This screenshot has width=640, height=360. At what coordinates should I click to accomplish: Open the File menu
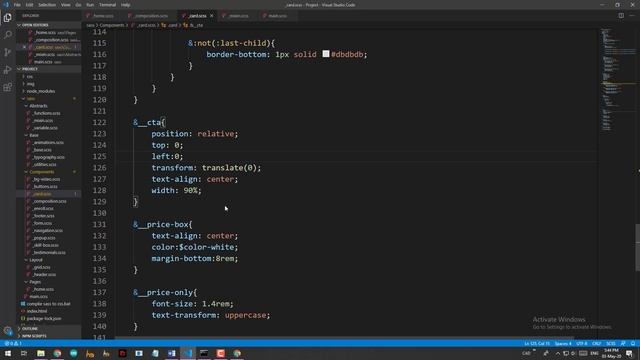[x=17, y=5]
